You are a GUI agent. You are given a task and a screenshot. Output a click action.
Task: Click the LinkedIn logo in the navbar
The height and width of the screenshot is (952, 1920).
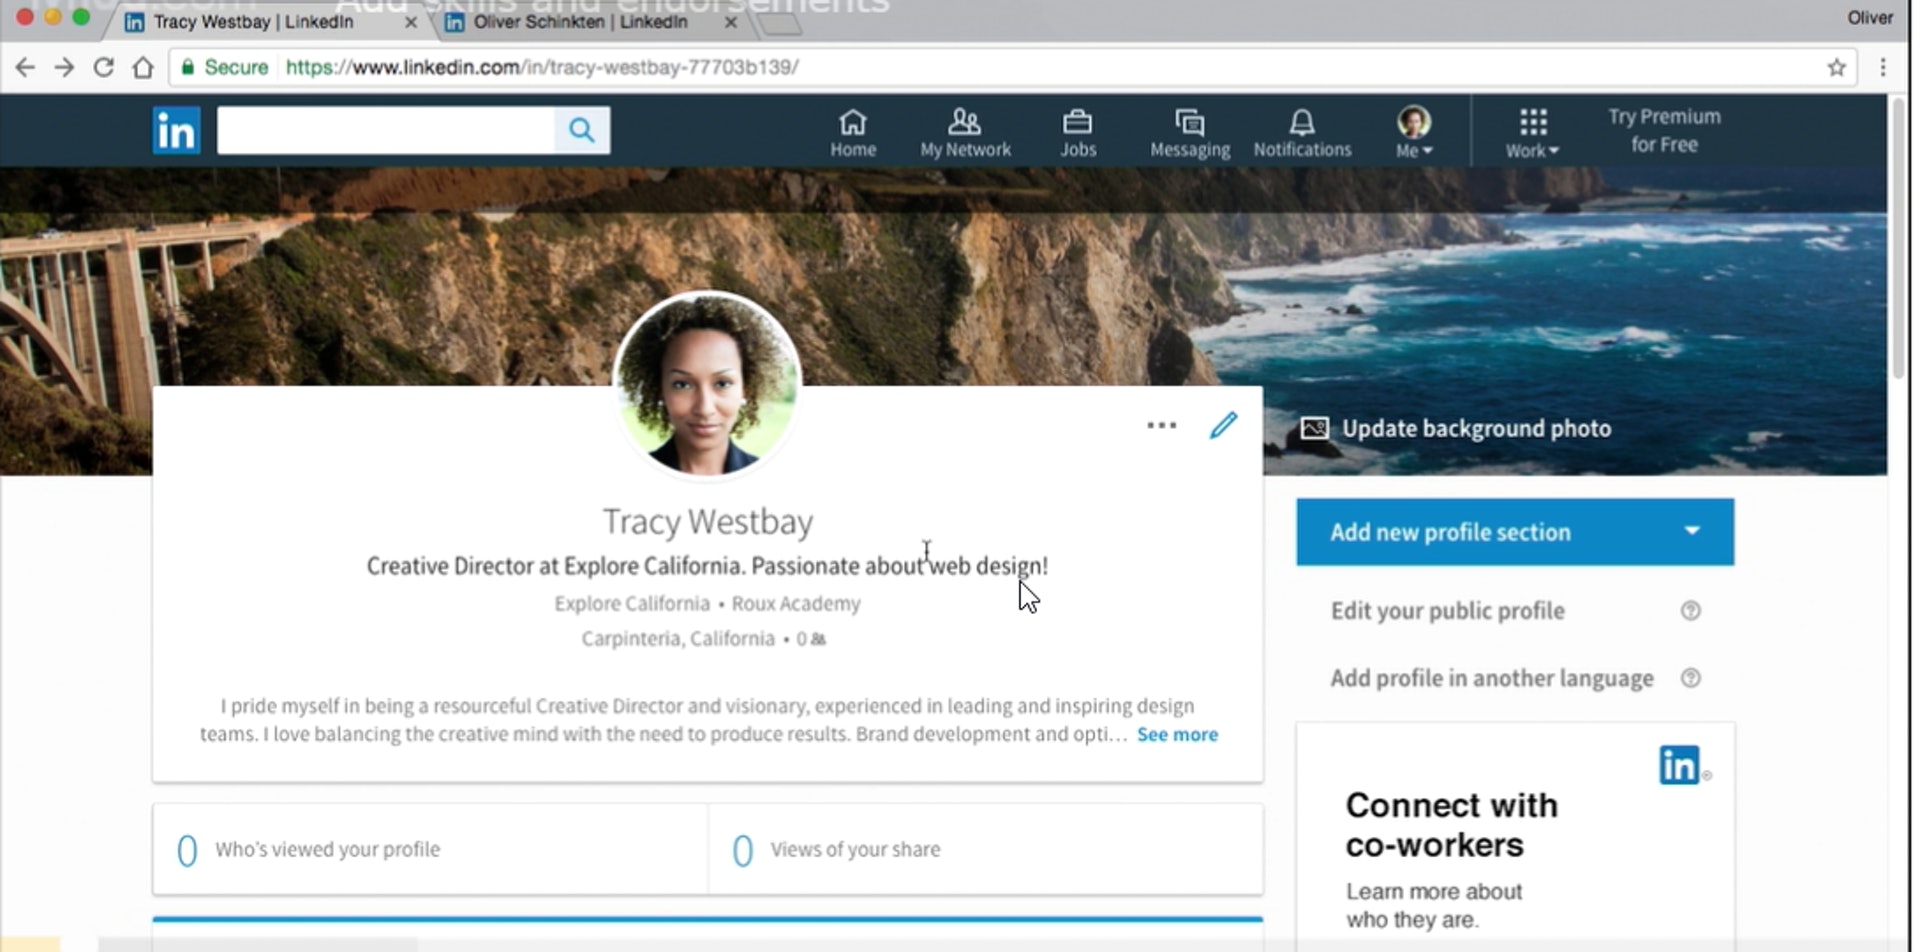tap(176, 131)
